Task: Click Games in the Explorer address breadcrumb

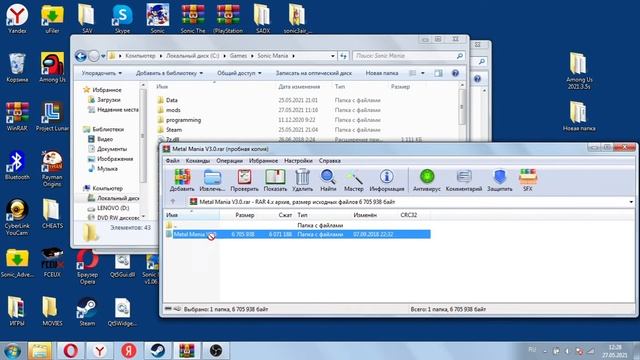Action: coord(238,56)
